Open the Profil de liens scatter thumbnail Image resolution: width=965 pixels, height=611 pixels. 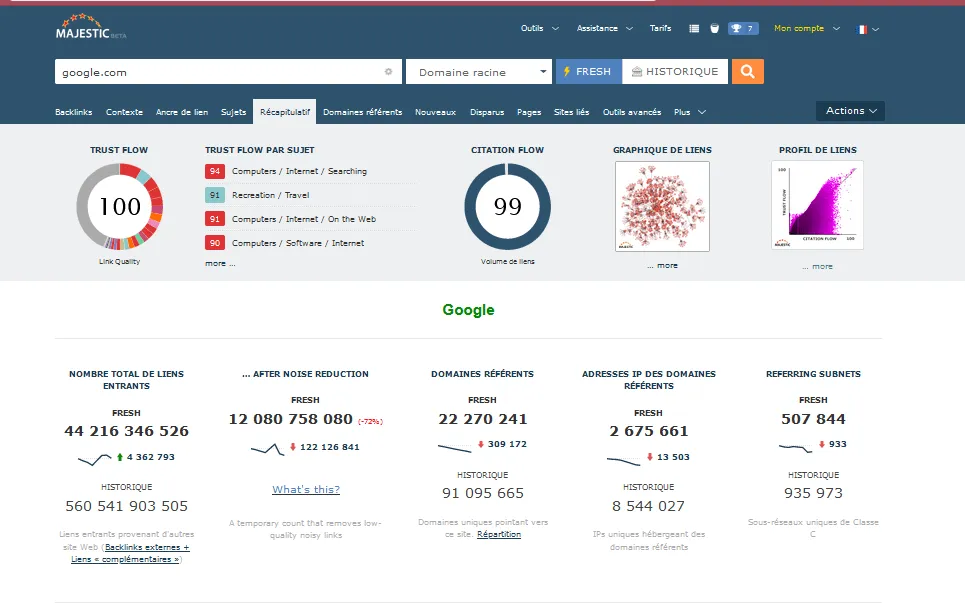coord(817,205)
